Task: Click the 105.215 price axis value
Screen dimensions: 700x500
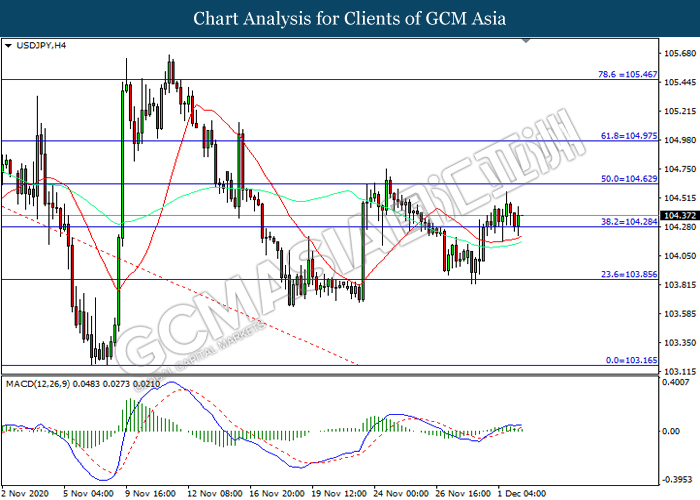Action: [680, 111]
